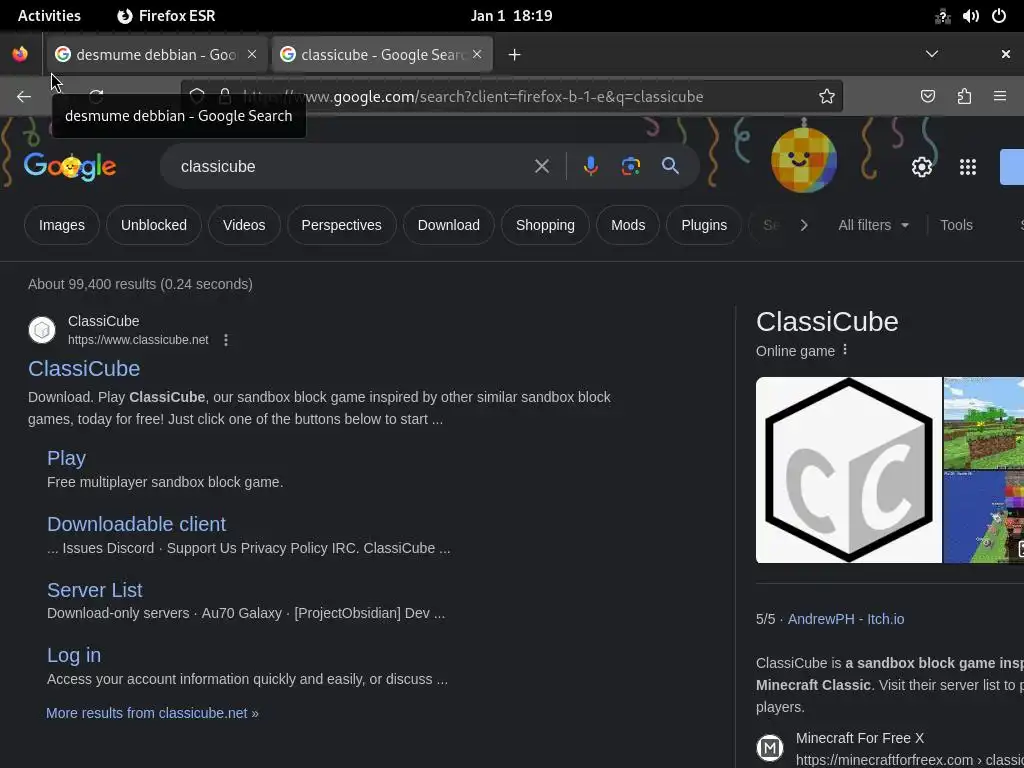Viewport: 1024px width, 768px height.
Task: Select the Mods filter chip
Action: 628,225
